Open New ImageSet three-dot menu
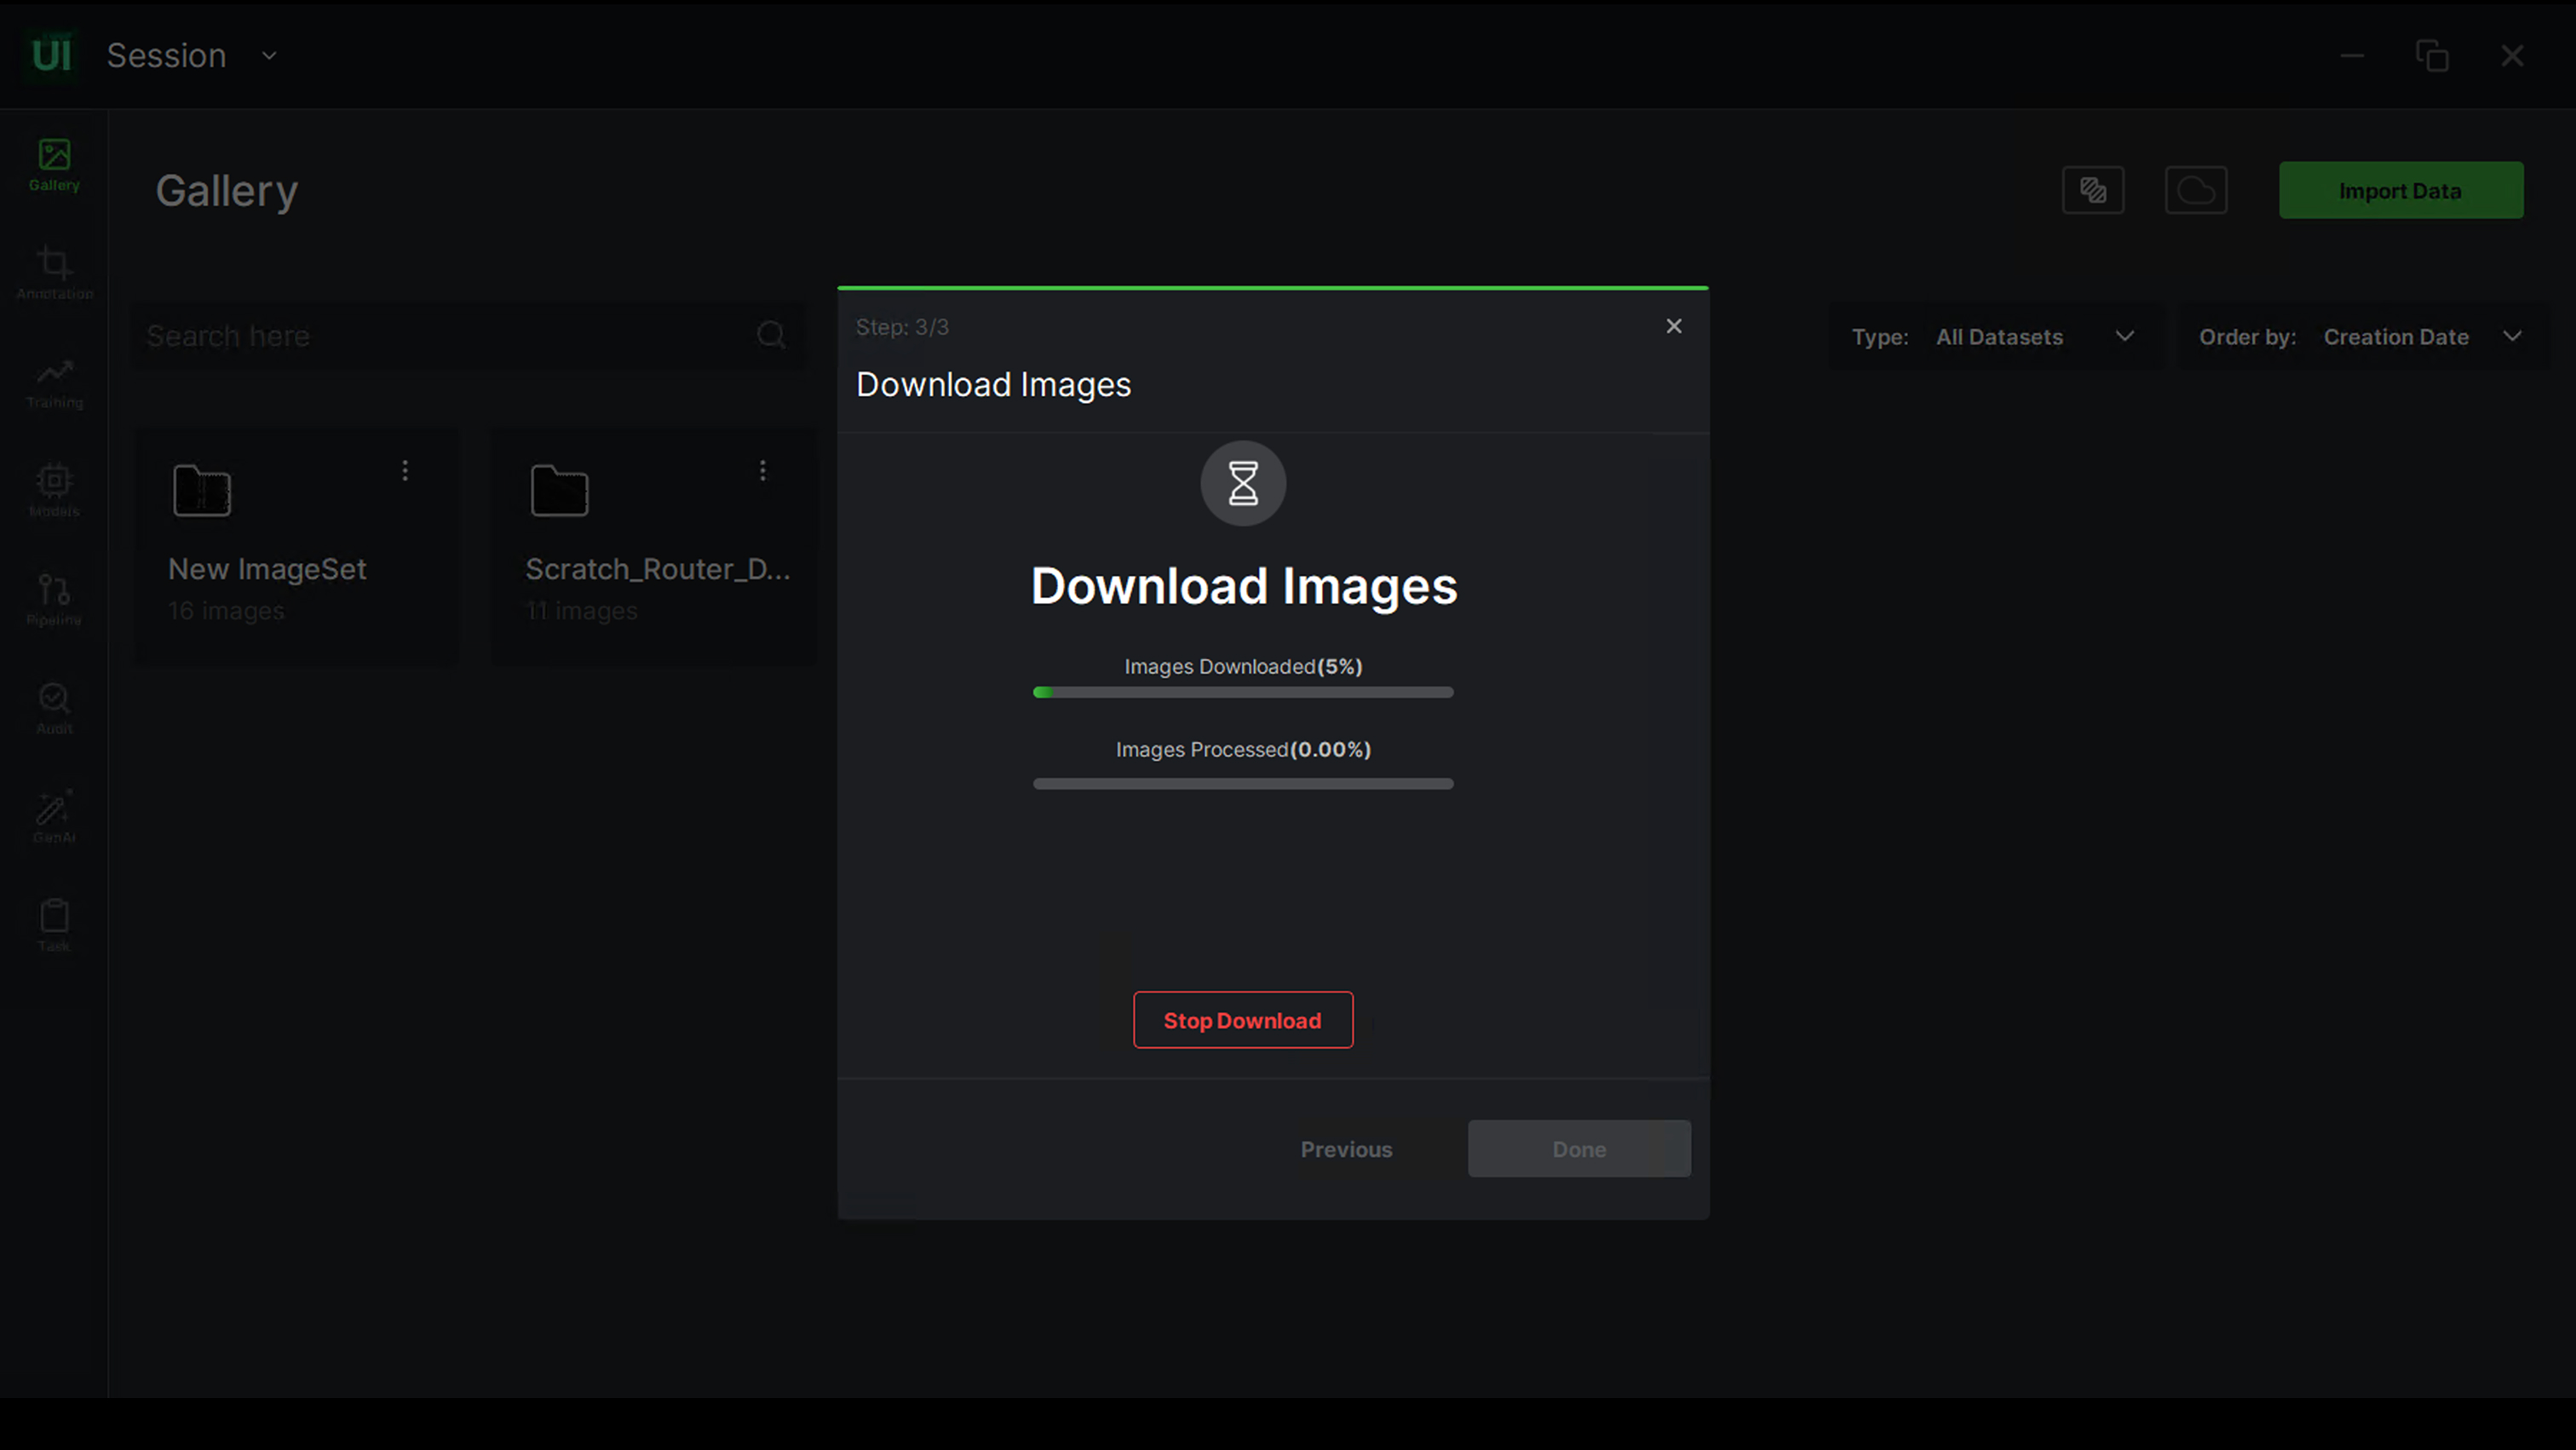This screenshot has height=1450, width=2576. pyautogui.click(x=405, y=470)
